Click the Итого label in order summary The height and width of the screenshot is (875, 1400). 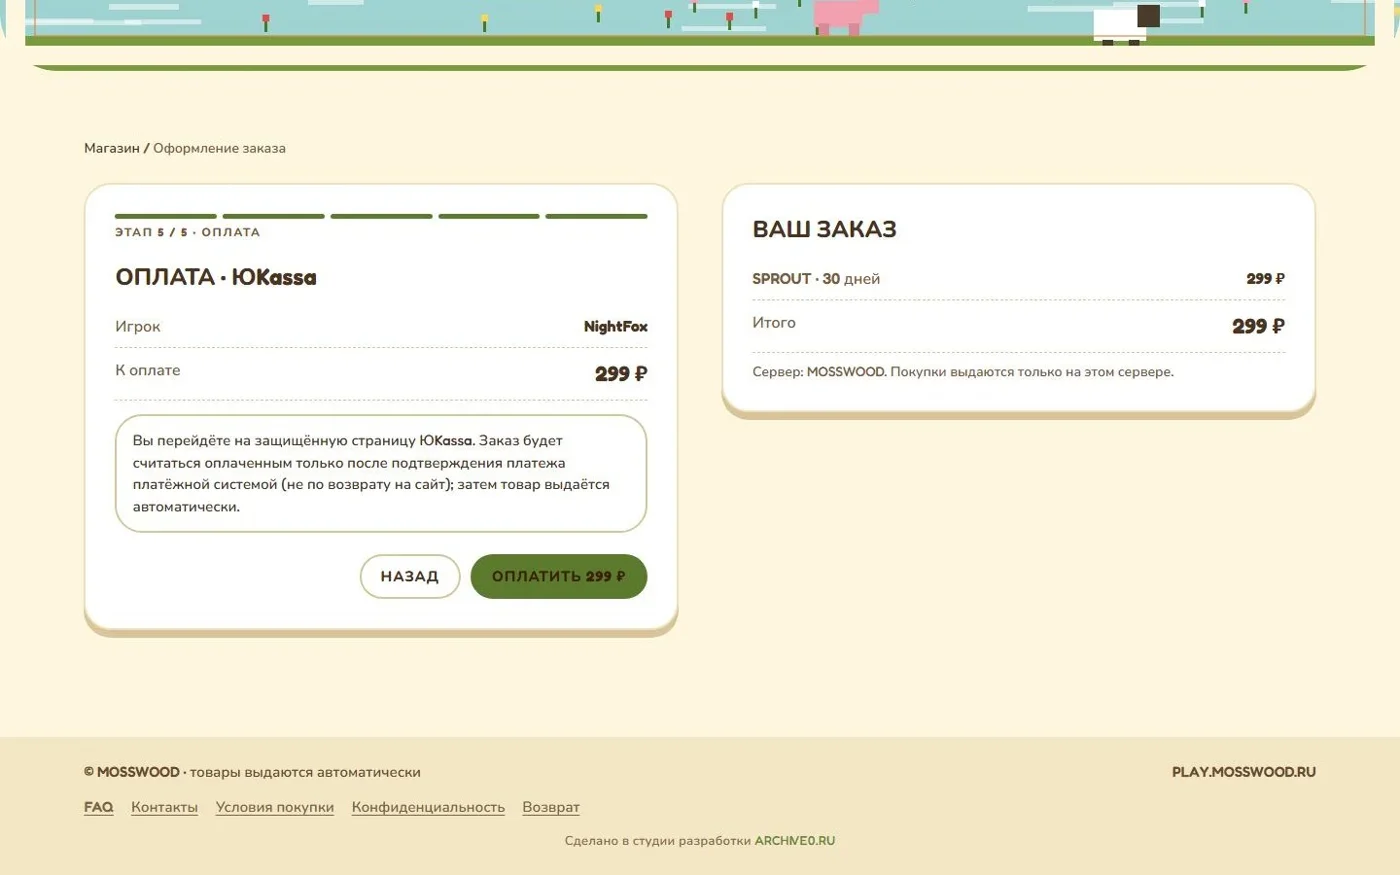(774, 322)
